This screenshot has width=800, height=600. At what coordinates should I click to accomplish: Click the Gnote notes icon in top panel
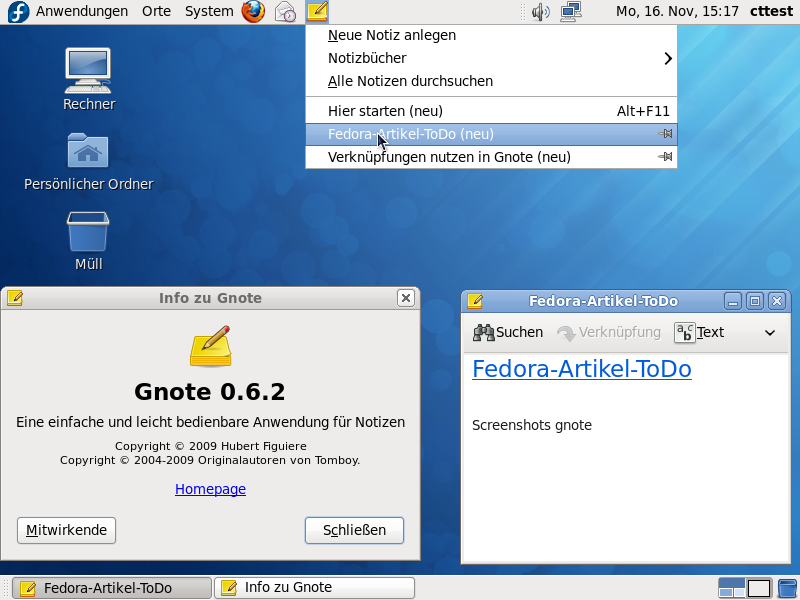[x=317, y=12]
